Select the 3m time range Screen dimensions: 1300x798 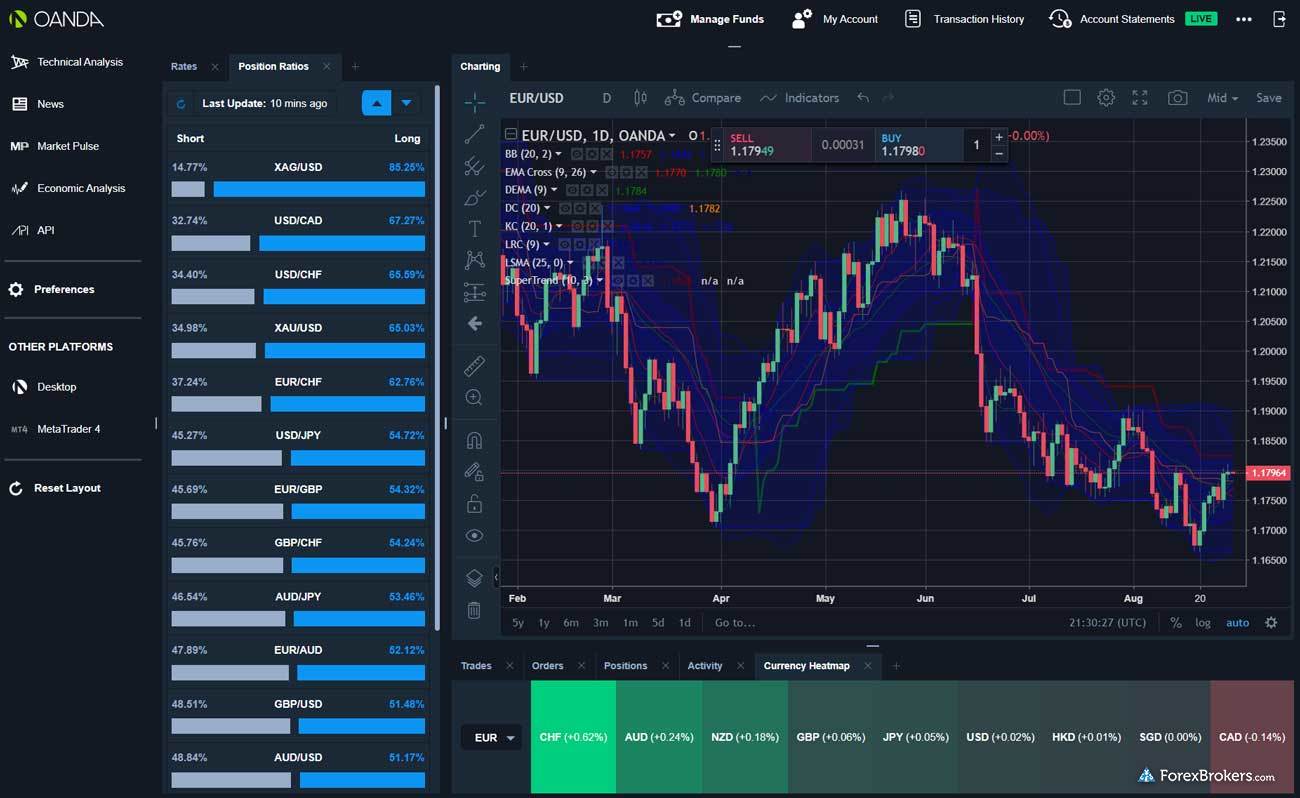coord(600,622)
